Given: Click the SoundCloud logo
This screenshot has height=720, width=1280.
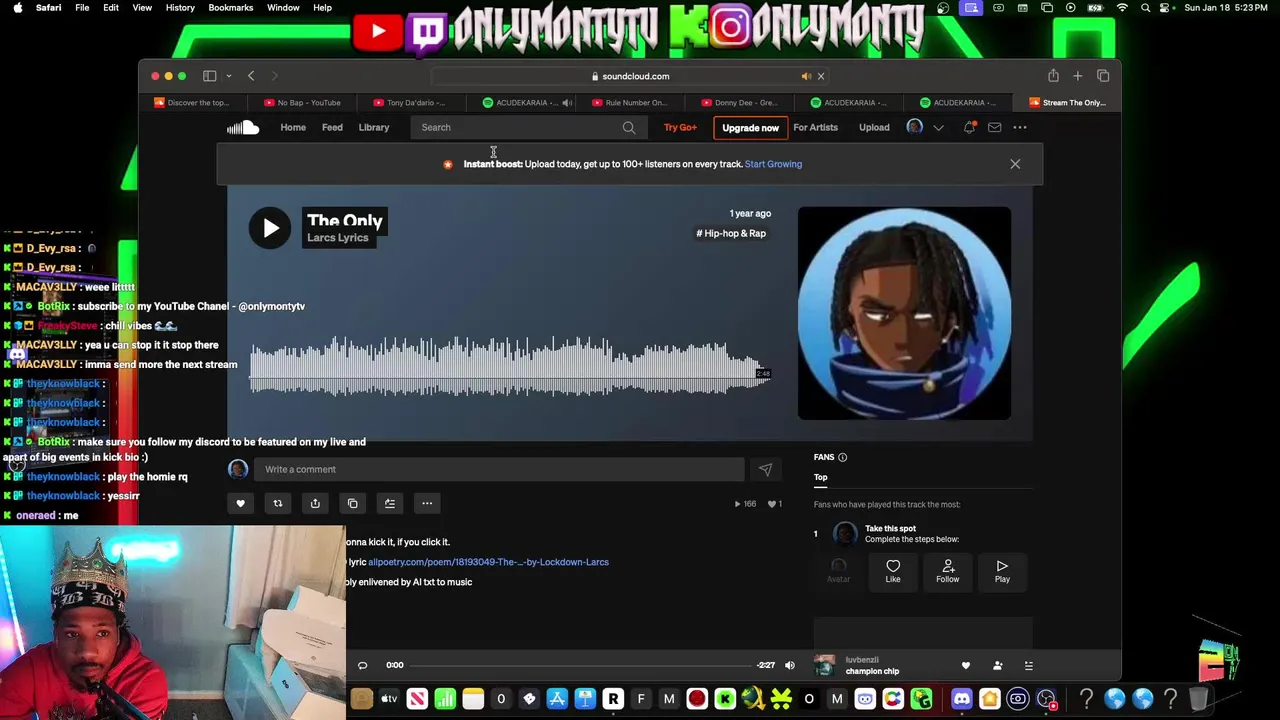Looking at the screenshot, I should coord(242,127).
